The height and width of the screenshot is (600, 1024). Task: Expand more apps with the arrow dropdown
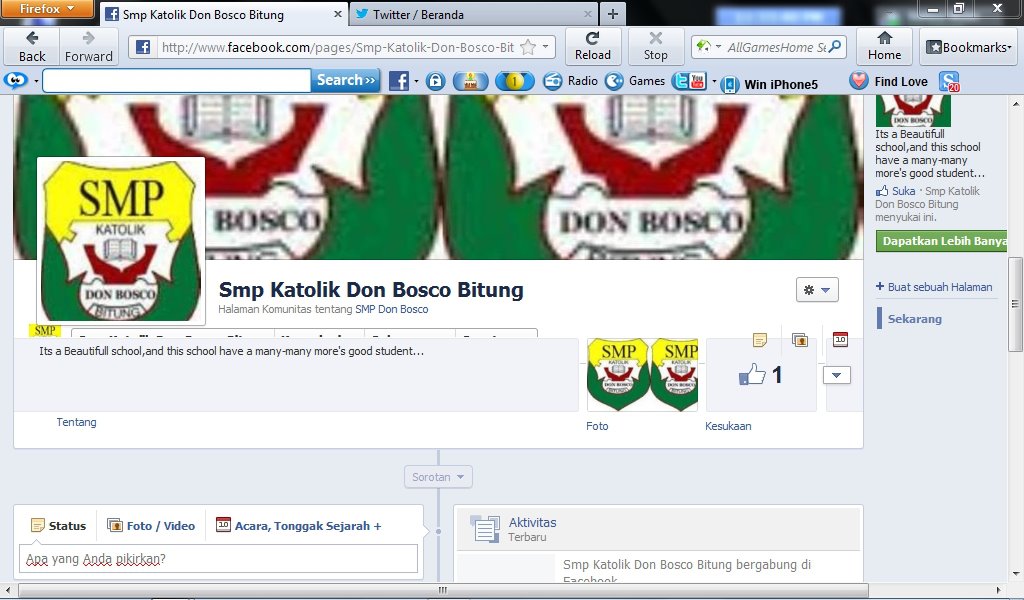click(837, 375)
